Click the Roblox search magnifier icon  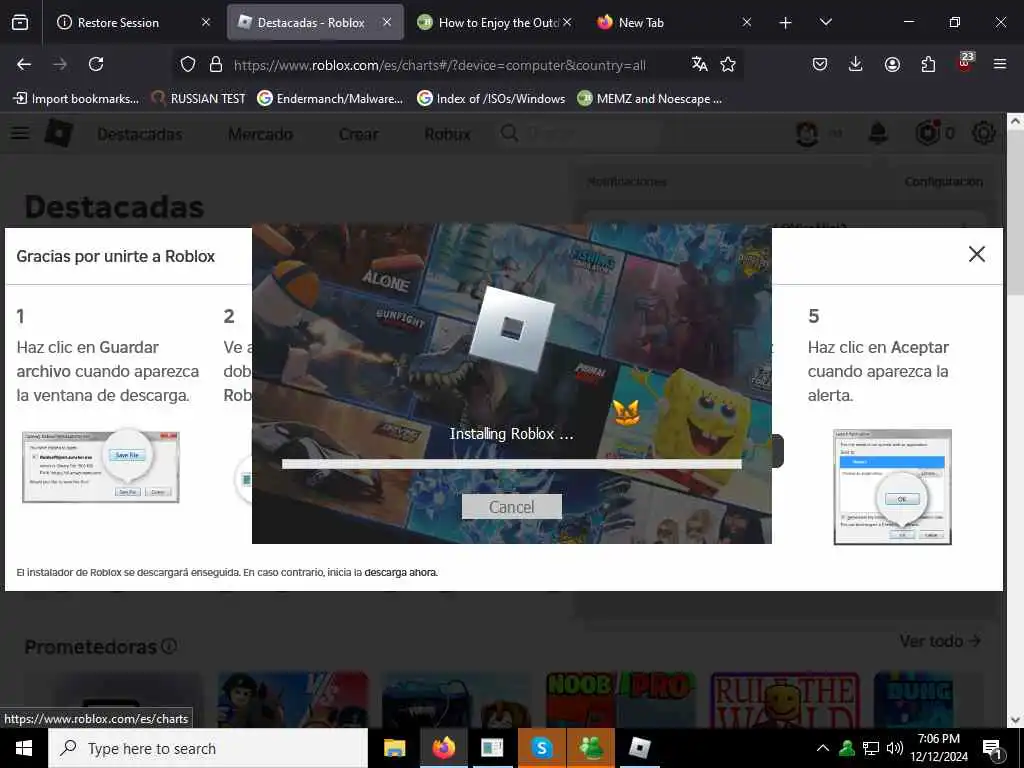point(509,133)
